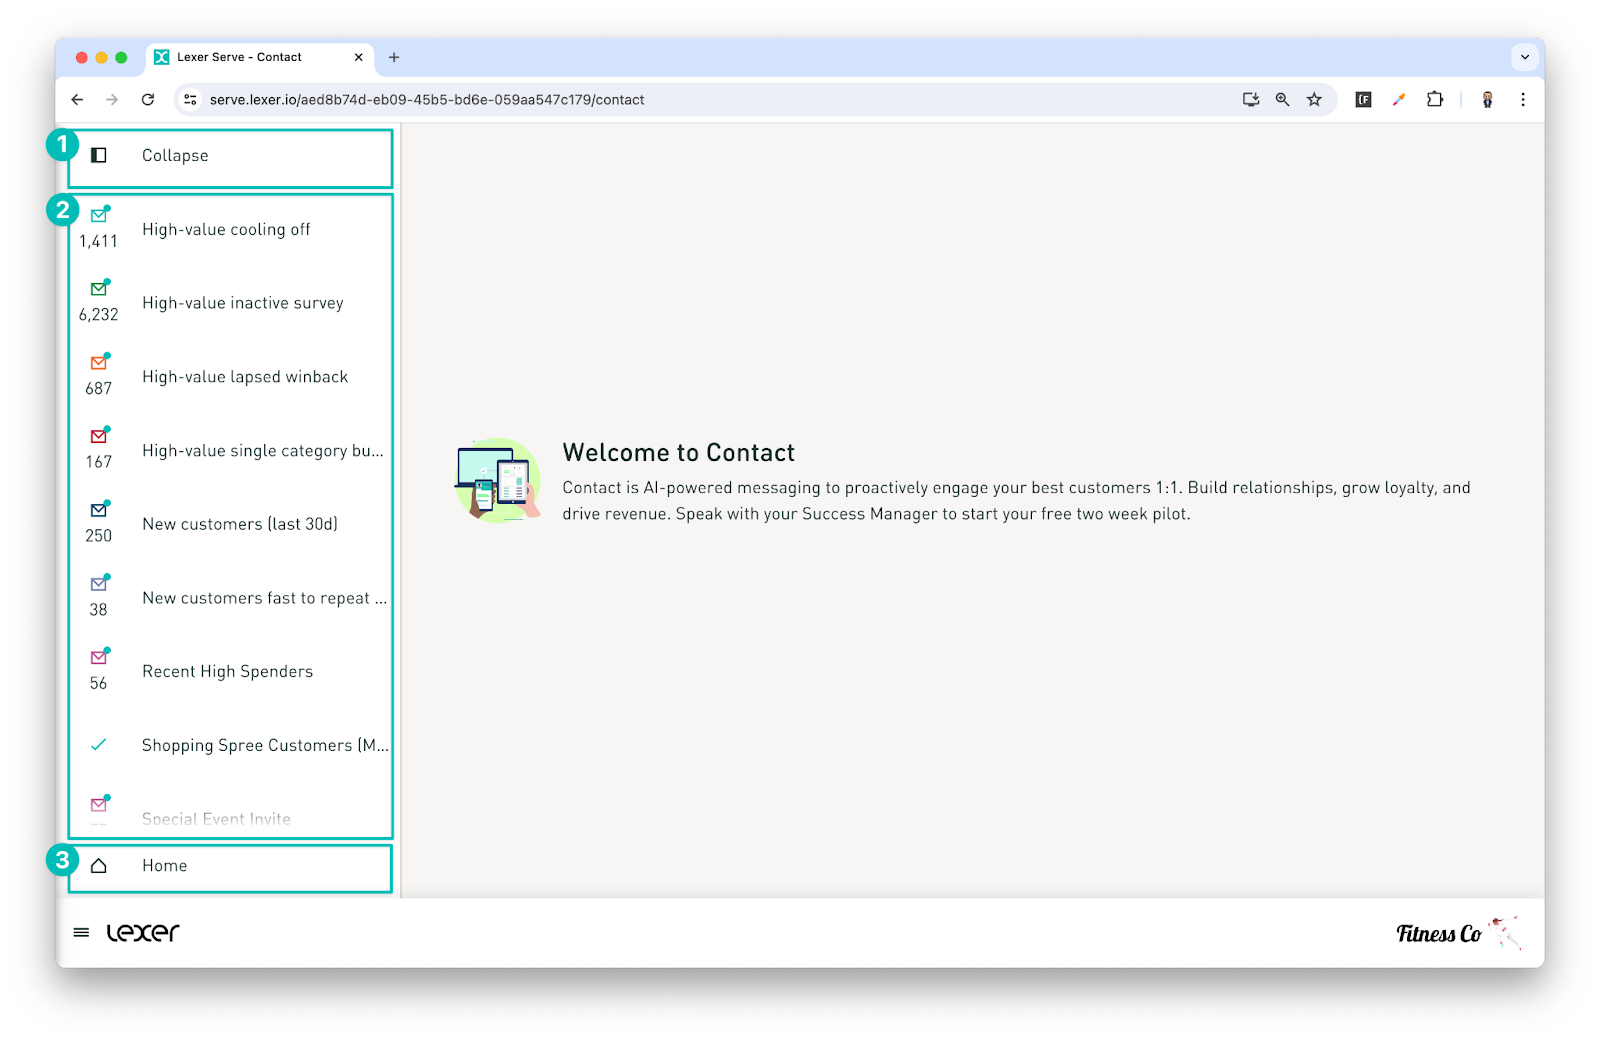Click the 6,232 count for inactive survey
Screen dimensions: 1600x1041
(99, 315)
